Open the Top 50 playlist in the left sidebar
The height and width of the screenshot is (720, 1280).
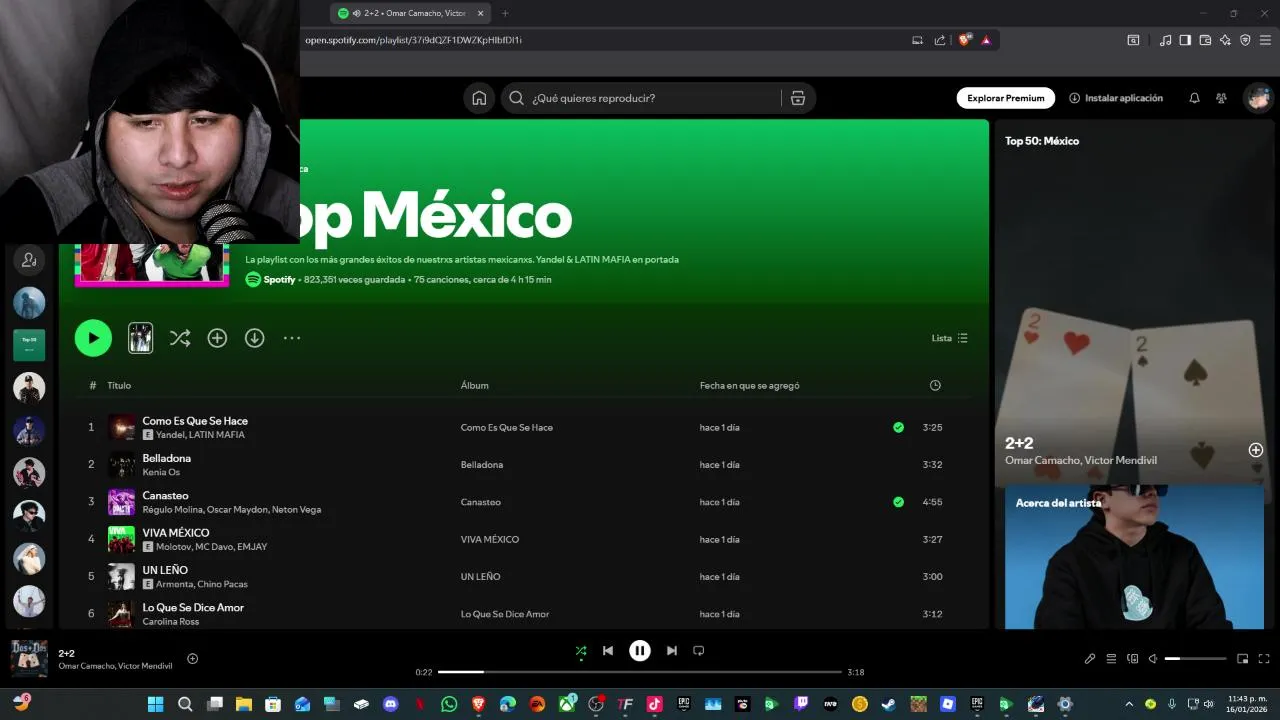29,345
